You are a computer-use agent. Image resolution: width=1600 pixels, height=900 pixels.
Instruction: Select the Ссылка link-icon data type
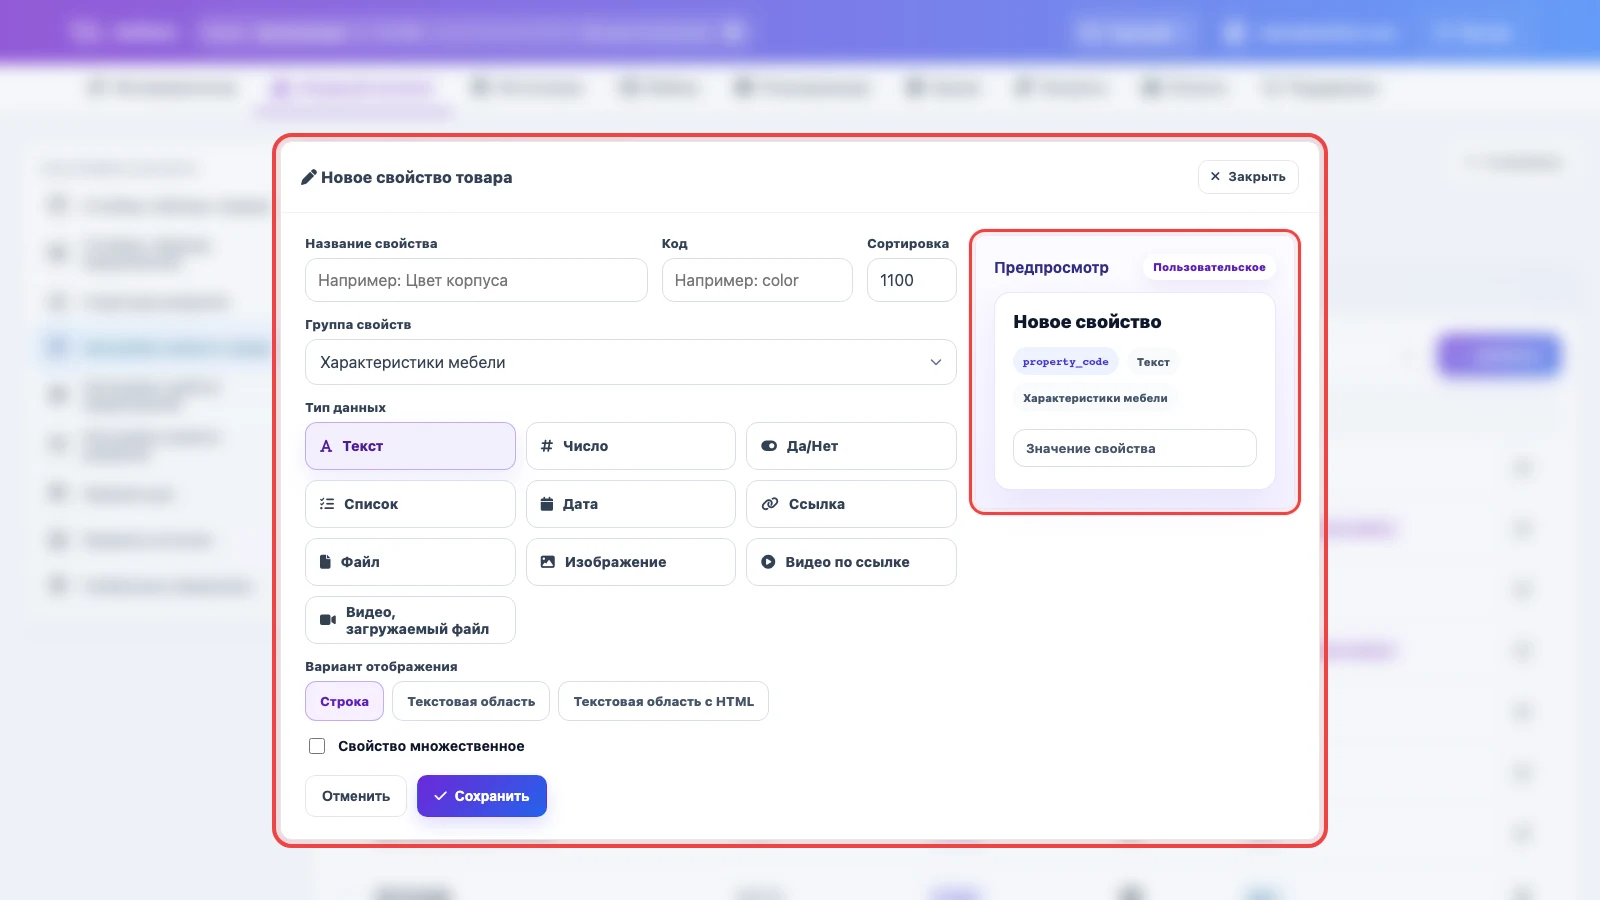[851, 504]
